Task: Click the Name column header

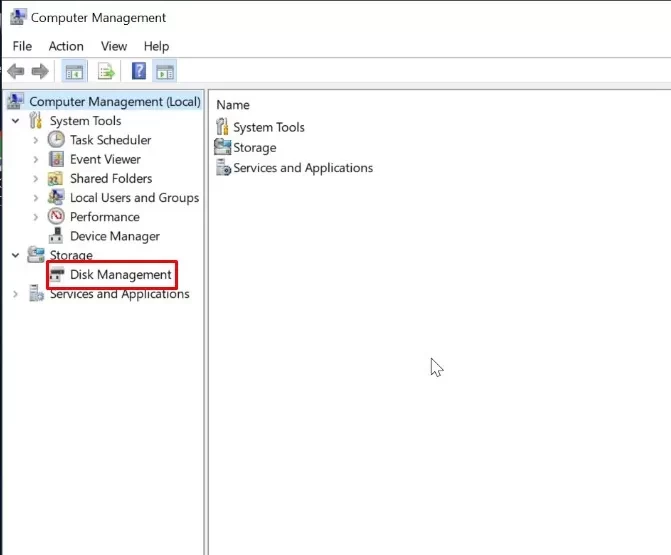Action: (233, 105)
